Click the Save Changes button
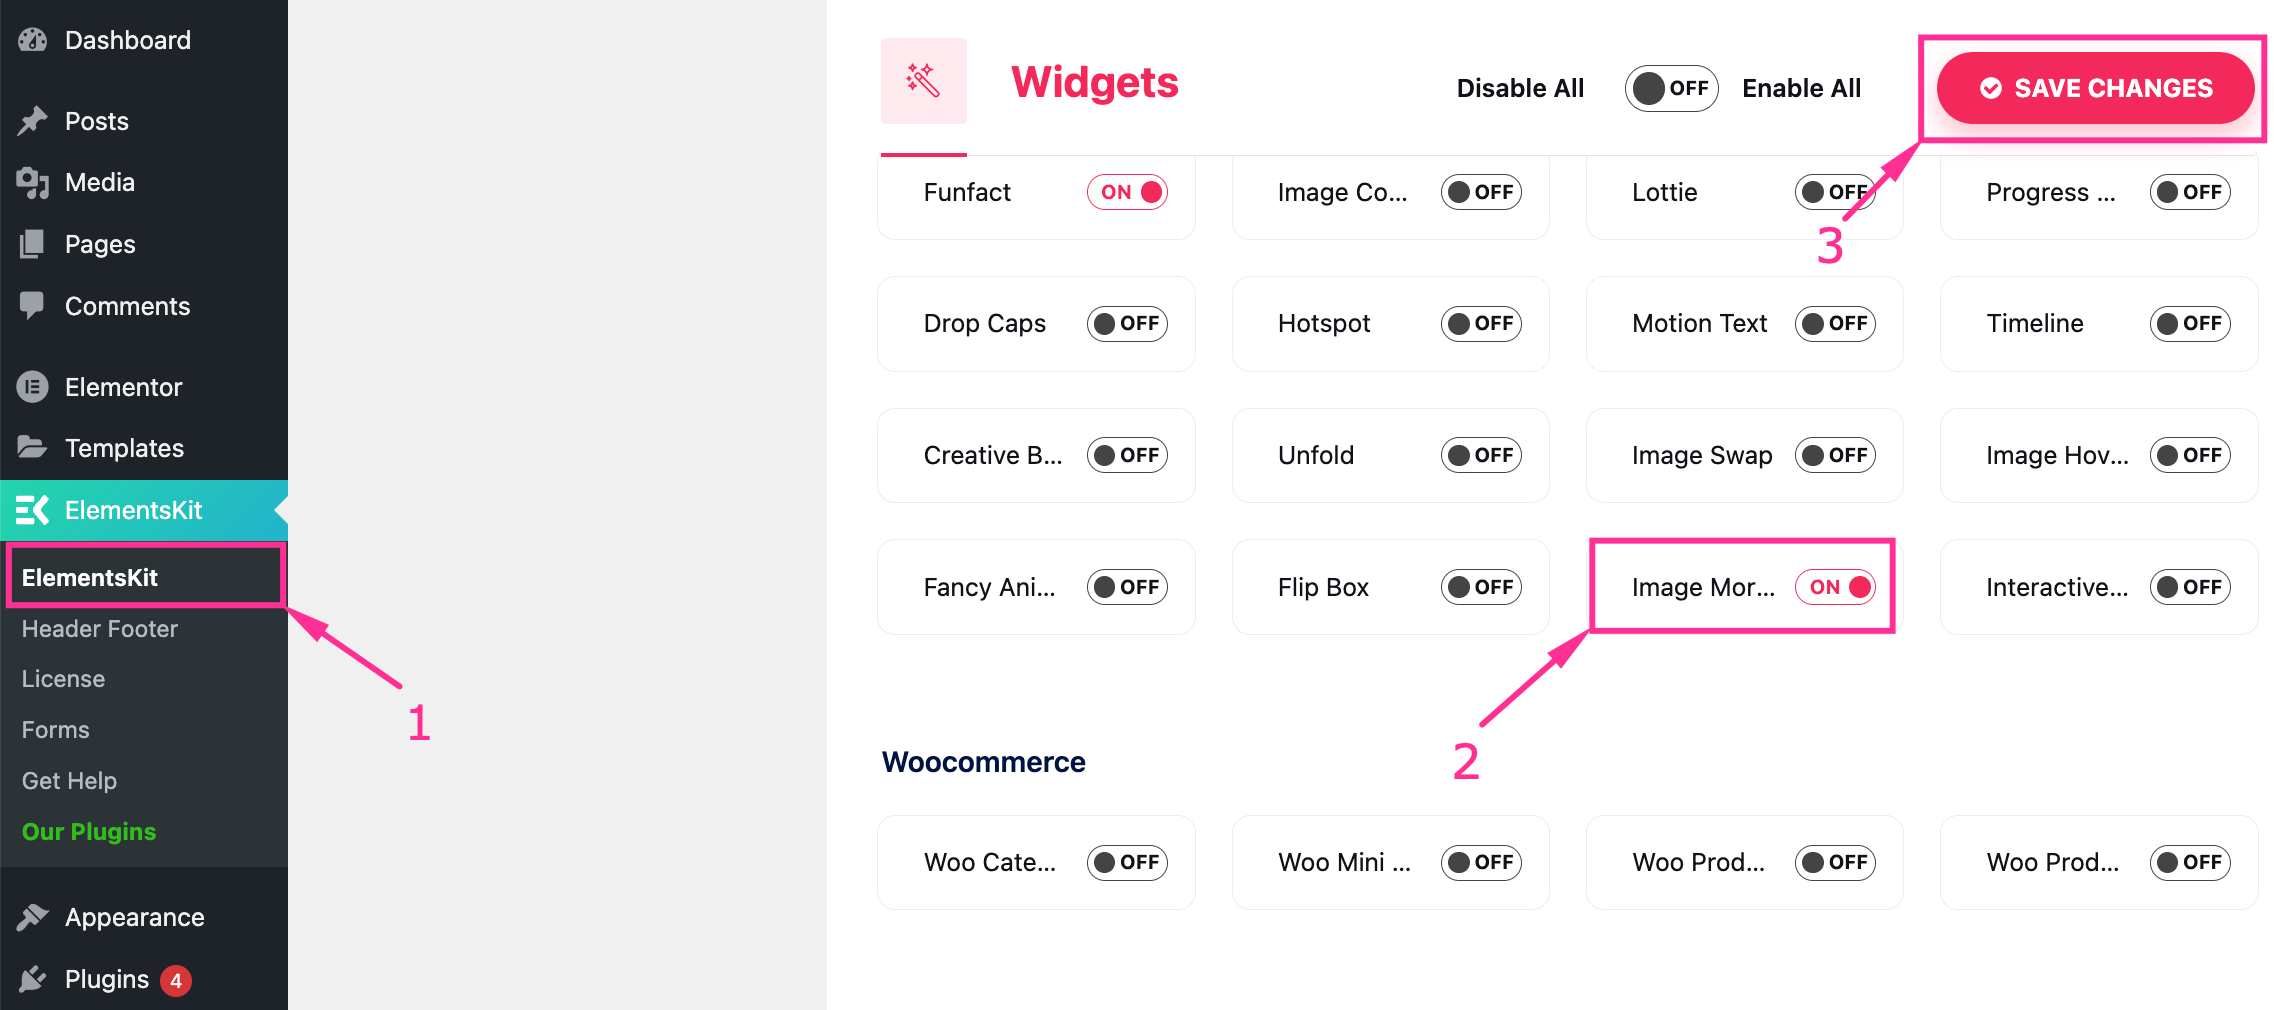The height and width of the screenshot is (1010, 2274). pyautogui.click(x=2095, y=88)
